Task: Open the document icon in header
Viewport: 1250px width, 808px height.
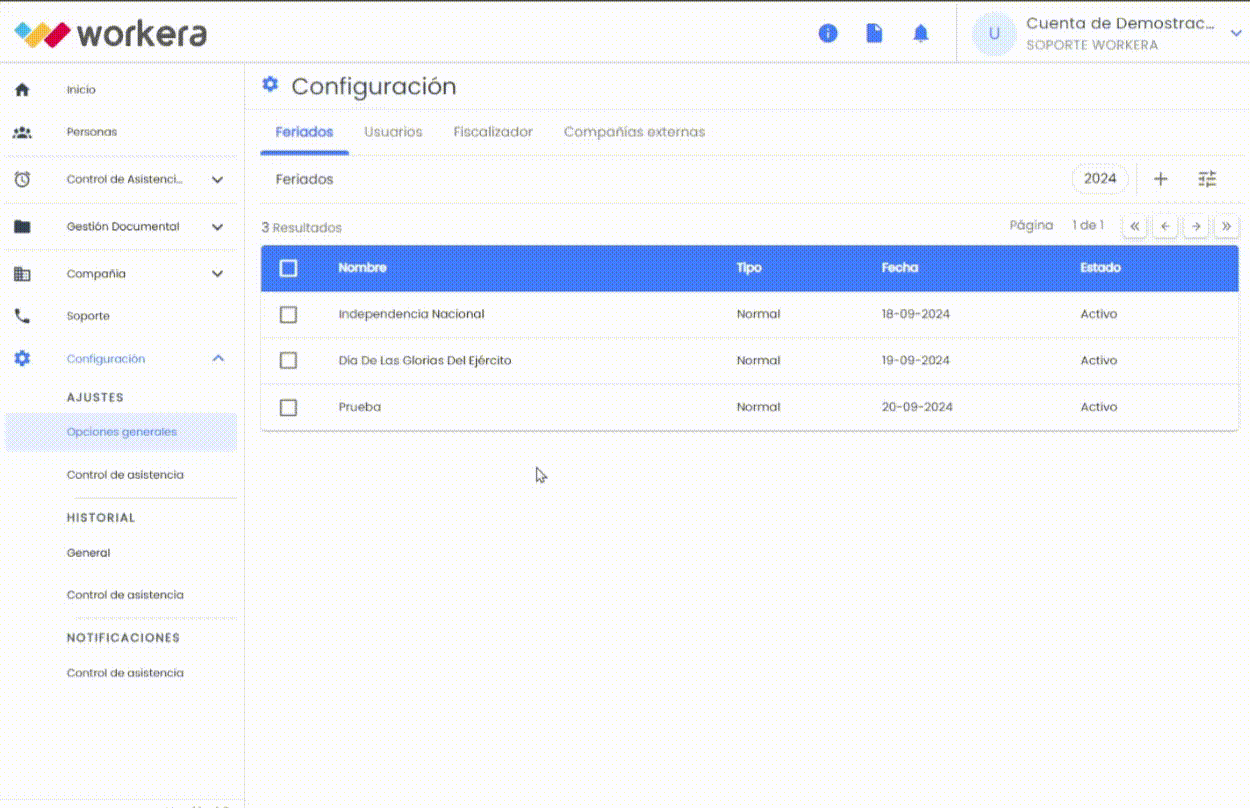Action: click(x=874, y=33)
